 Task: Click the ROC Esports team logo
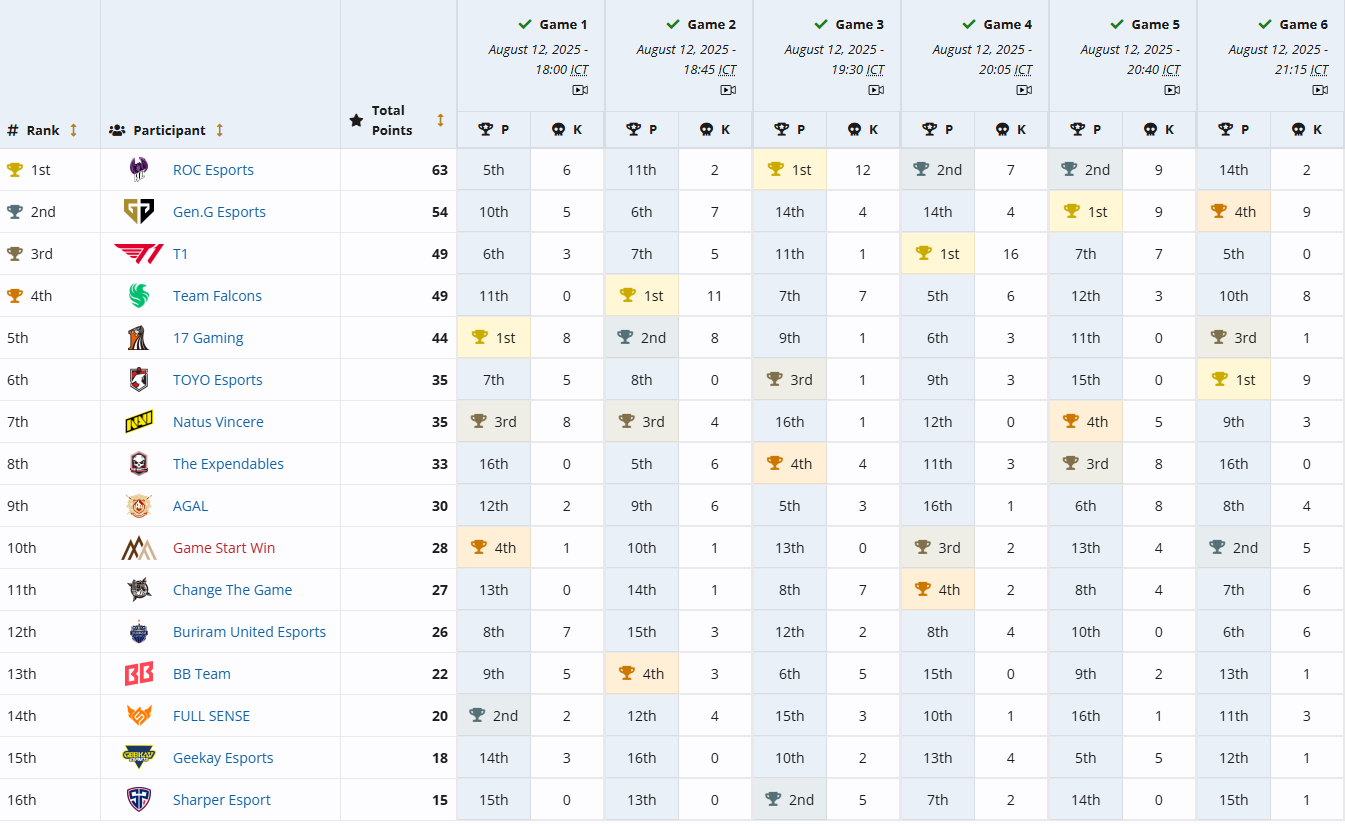pyautogui.click(x=138, y=170)
